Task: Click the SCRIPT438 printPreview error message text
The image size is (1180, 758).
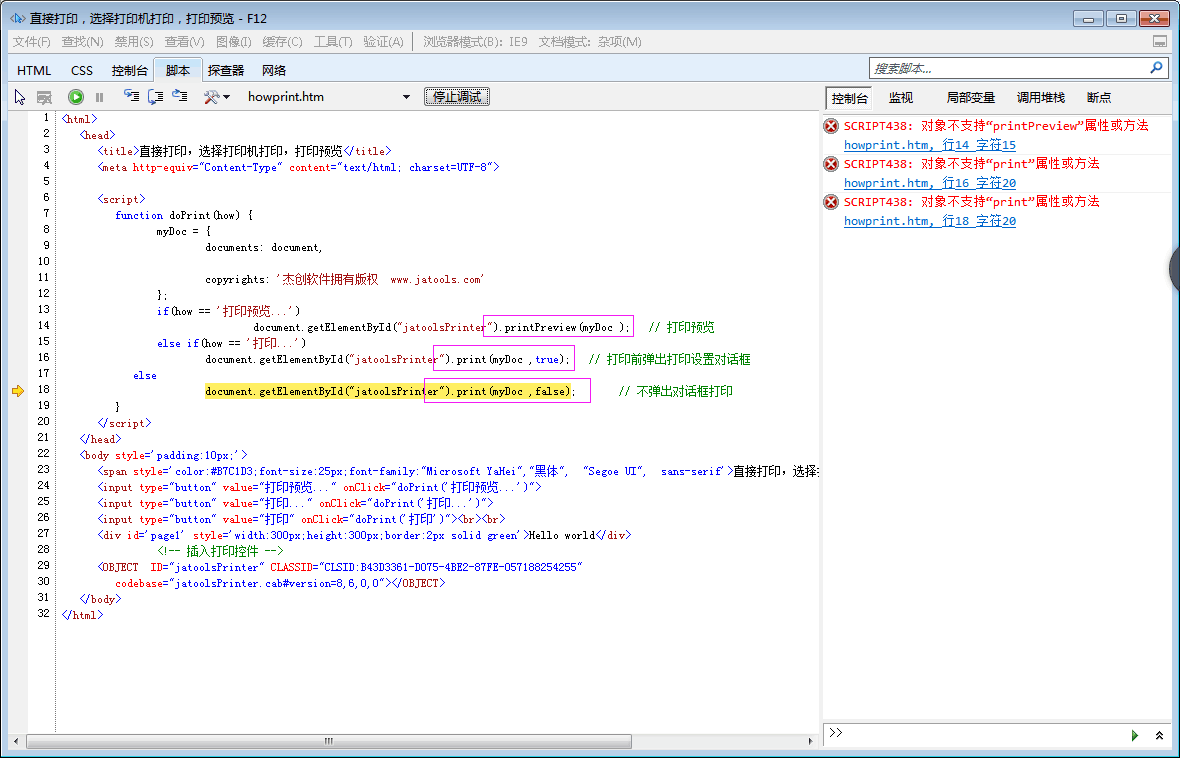Action: point(996,126)
